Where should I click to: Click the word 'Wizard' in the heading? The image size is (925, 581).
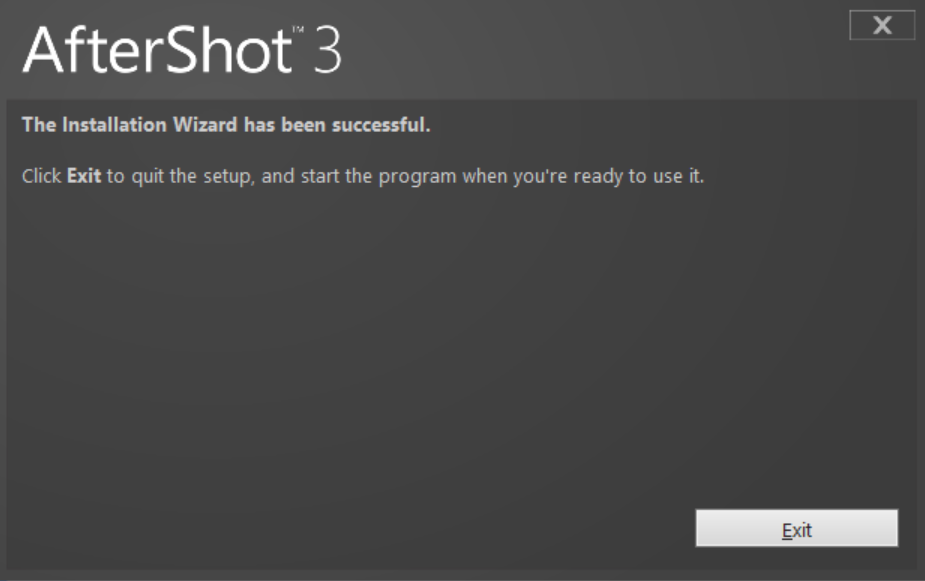click(205, 125)
